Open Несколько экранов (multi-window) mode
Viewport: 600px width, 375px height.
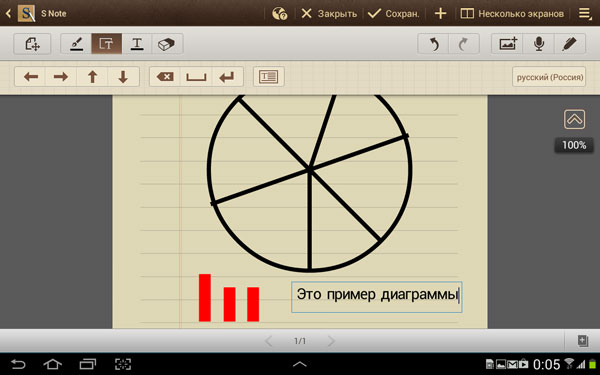click(512, 14)
